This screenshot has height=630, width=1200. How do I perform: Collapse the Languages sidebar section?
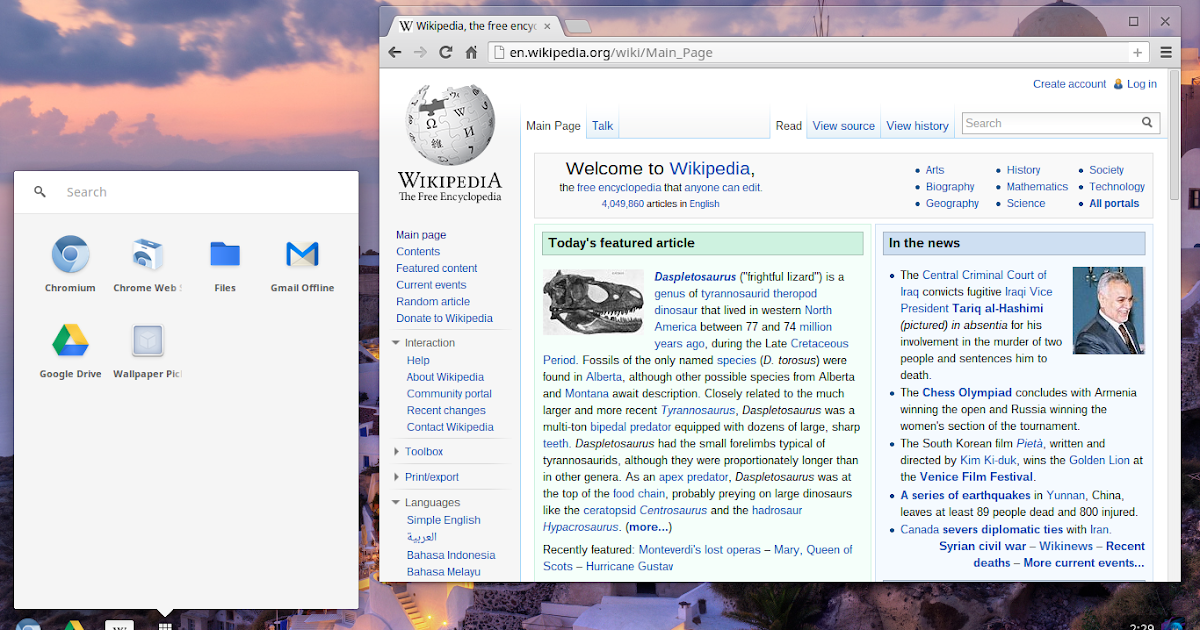coord(397,503)
